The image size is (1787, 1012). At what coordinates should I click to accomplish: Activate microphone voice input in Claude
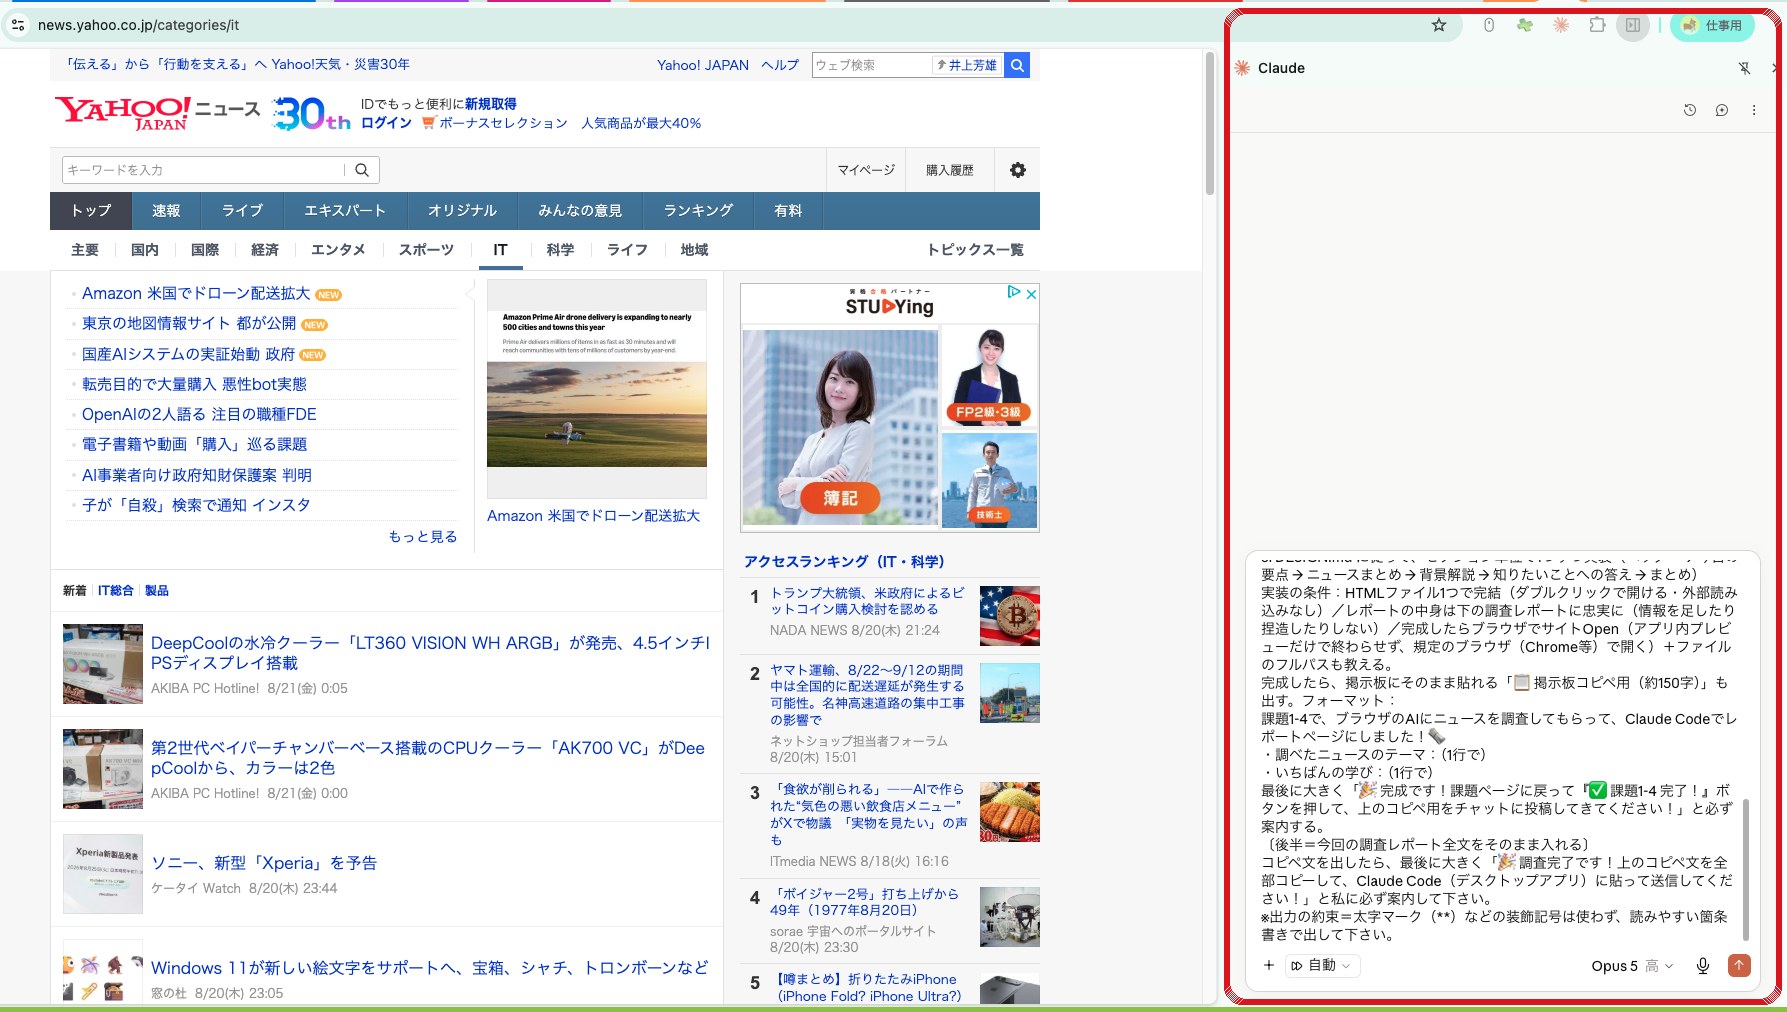click(x=1703, y=965)
